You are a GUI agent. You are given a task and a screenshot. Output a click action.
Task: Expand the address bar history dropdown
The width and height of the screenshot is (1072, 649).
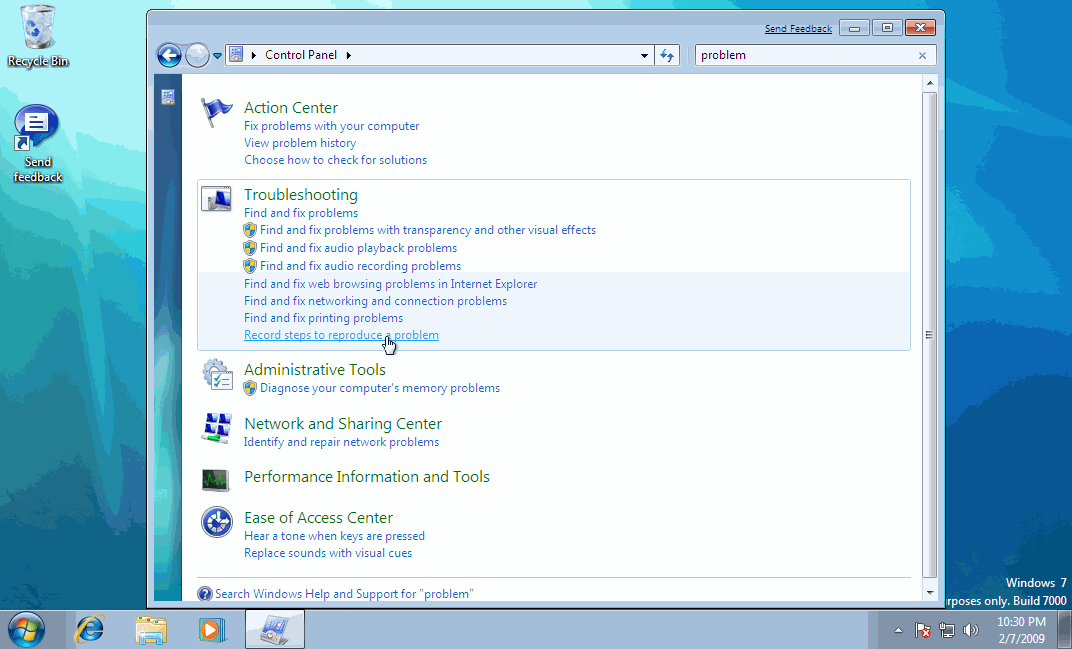point(644,56)
